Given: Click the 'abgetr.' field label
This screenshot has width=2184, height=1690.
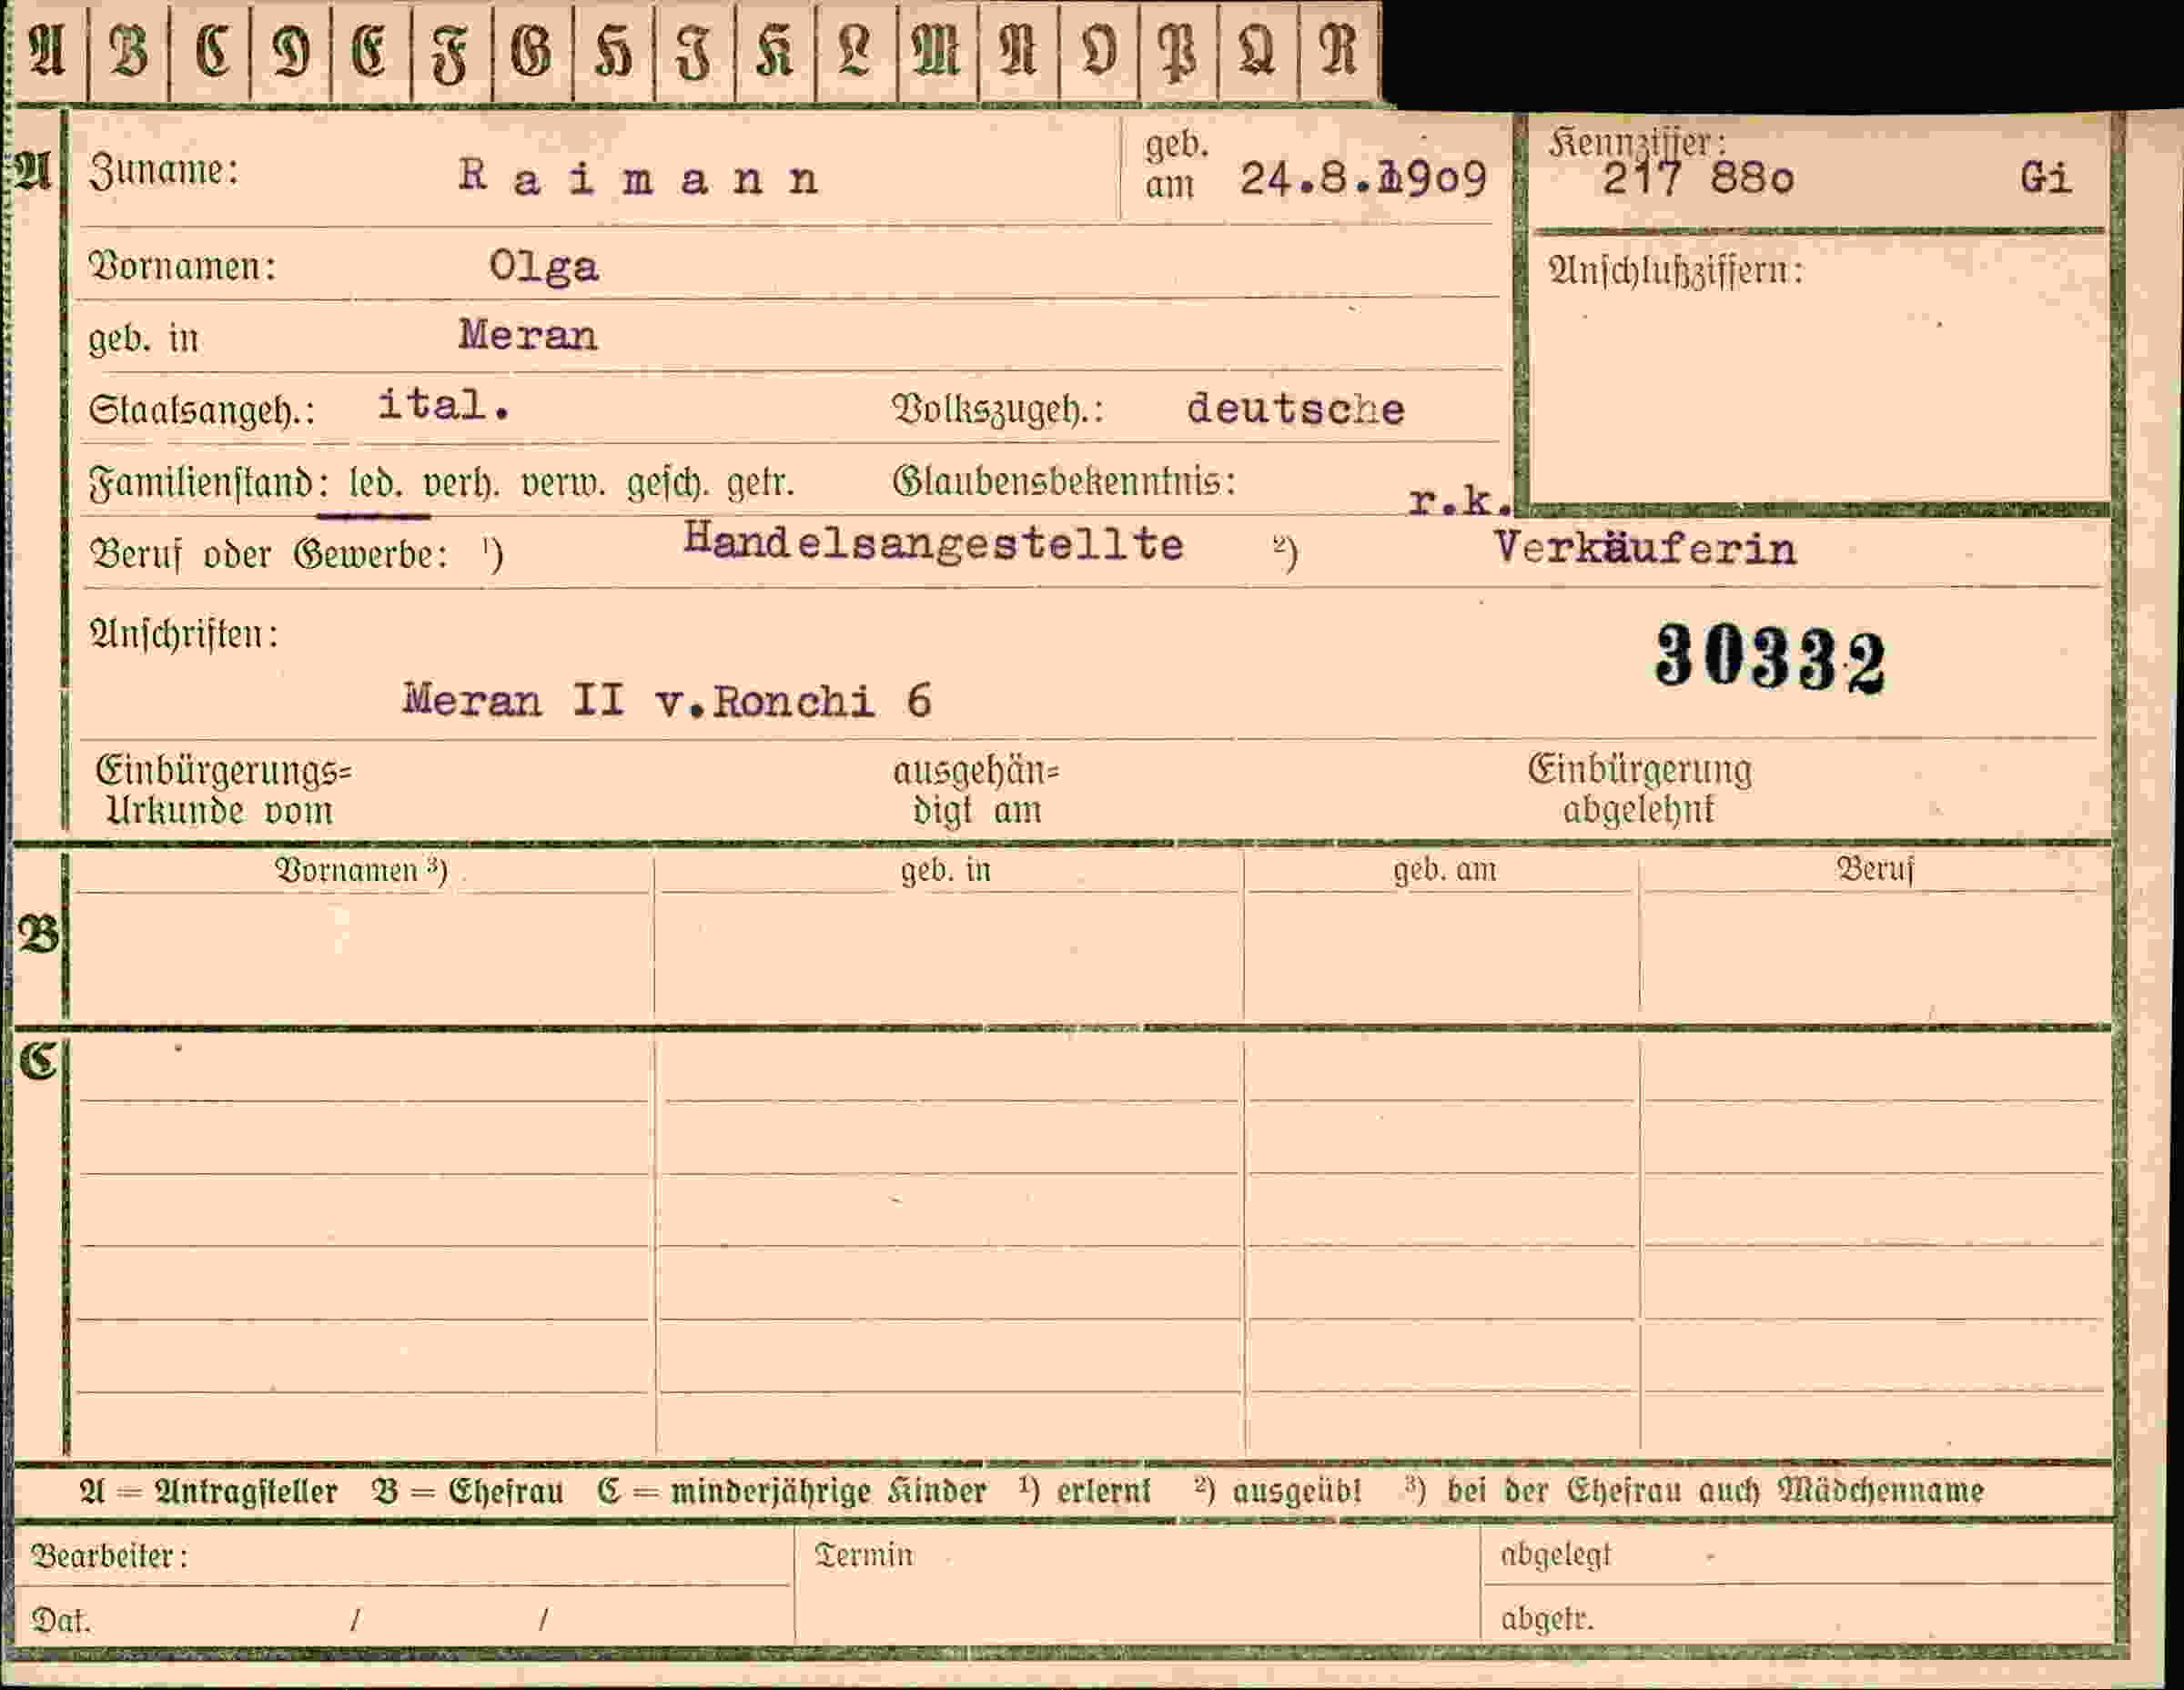Looking at the screenshot, I should (1547, 1619).
